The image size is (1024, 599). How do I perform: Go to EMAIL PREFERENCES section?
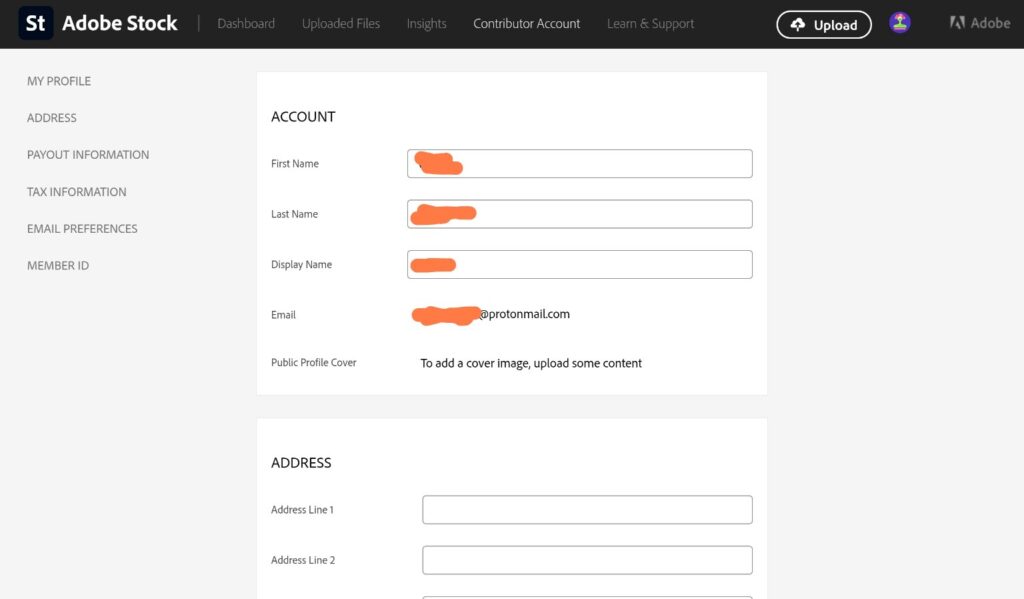tap(82, 229)
